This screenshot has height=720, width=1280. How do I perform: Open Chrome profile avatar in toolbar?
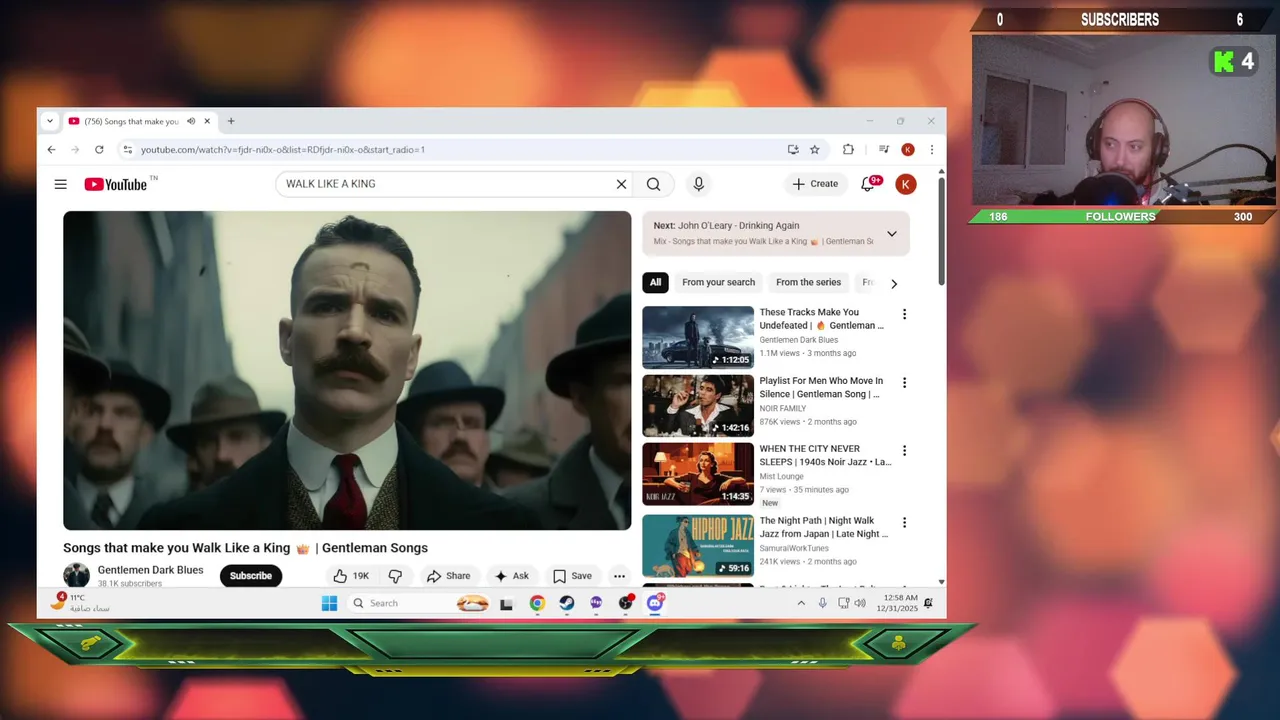click(908, 150)
